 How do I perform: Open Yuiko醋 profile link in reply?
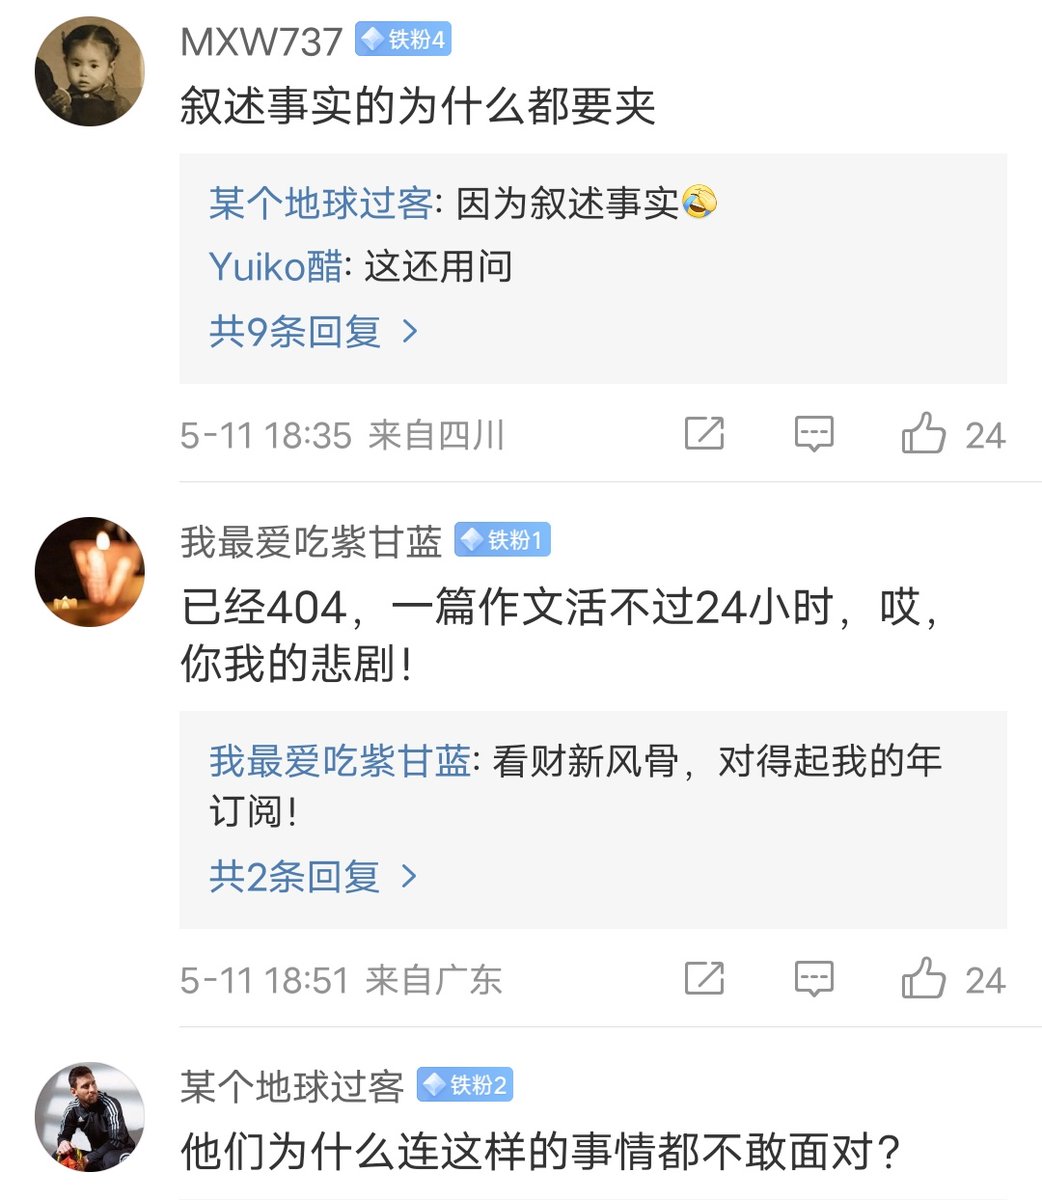[275, 267]
